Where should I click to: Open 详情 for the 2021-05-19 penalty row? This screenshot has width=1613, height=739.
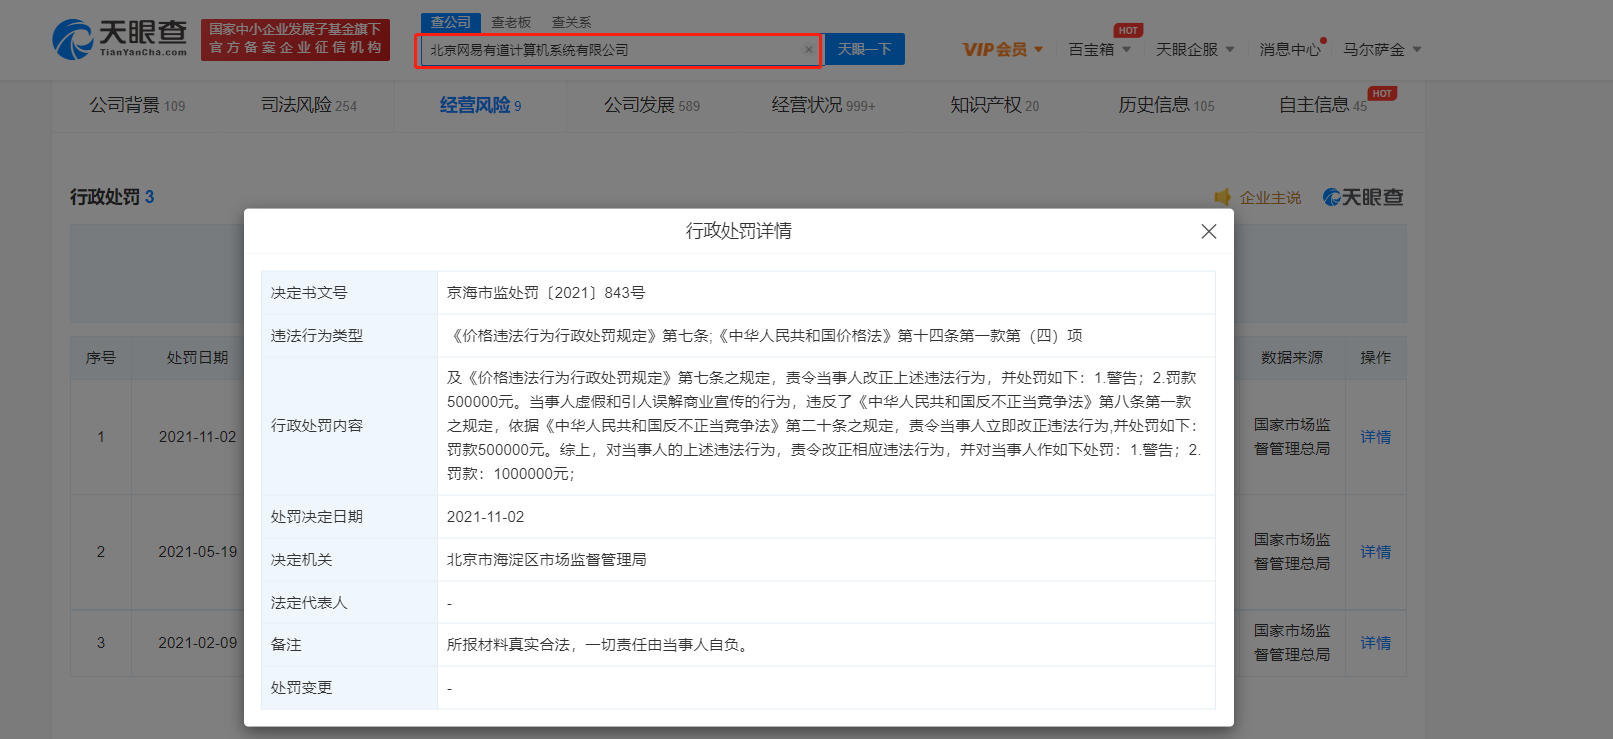click(x=1376, y=552)
